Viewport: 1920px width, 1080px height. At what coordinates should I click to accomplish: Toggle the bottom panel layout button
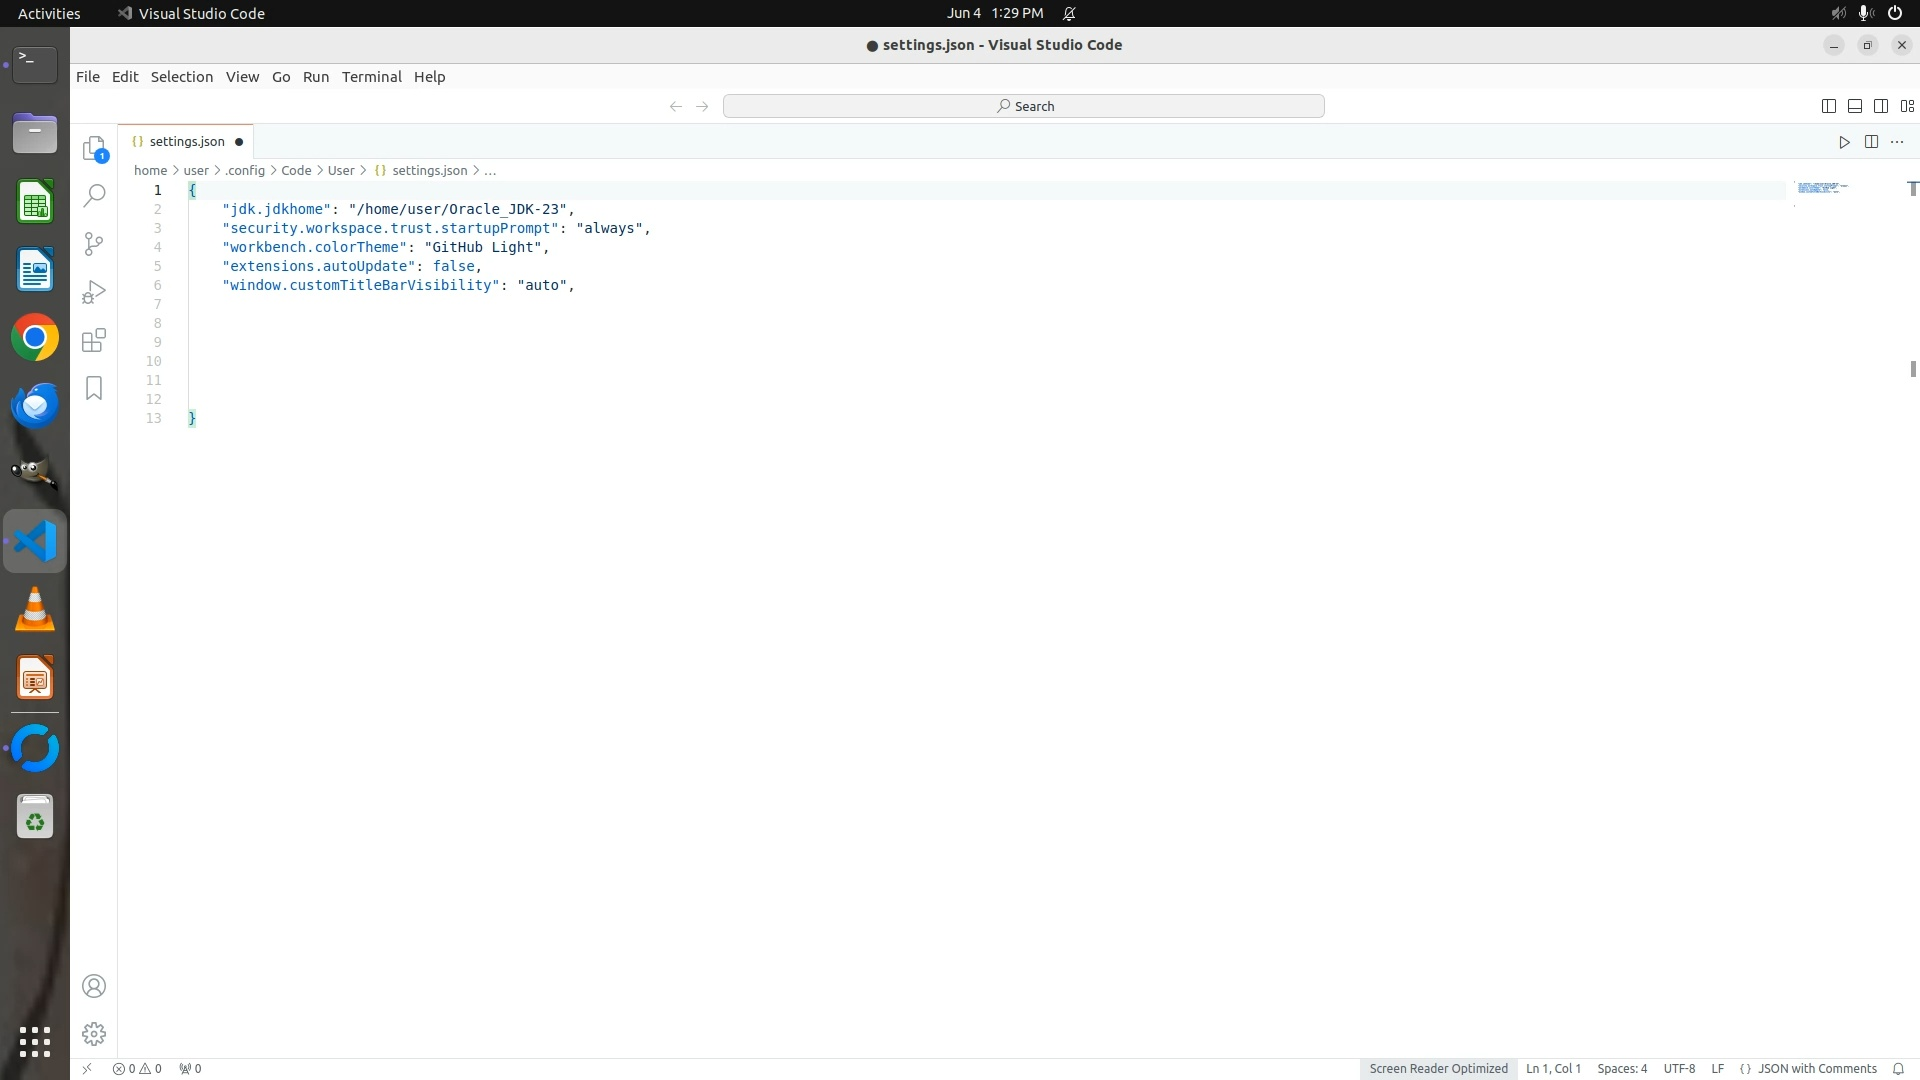(1854, 106)
